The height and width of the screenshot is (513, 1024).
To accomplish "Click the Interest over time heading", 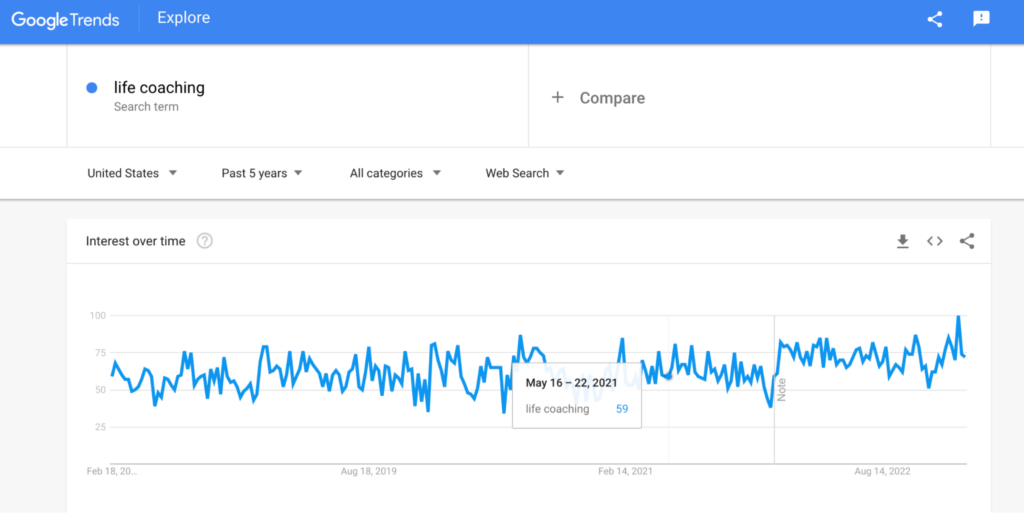I will pyautogui.click(x=136, y=241).
